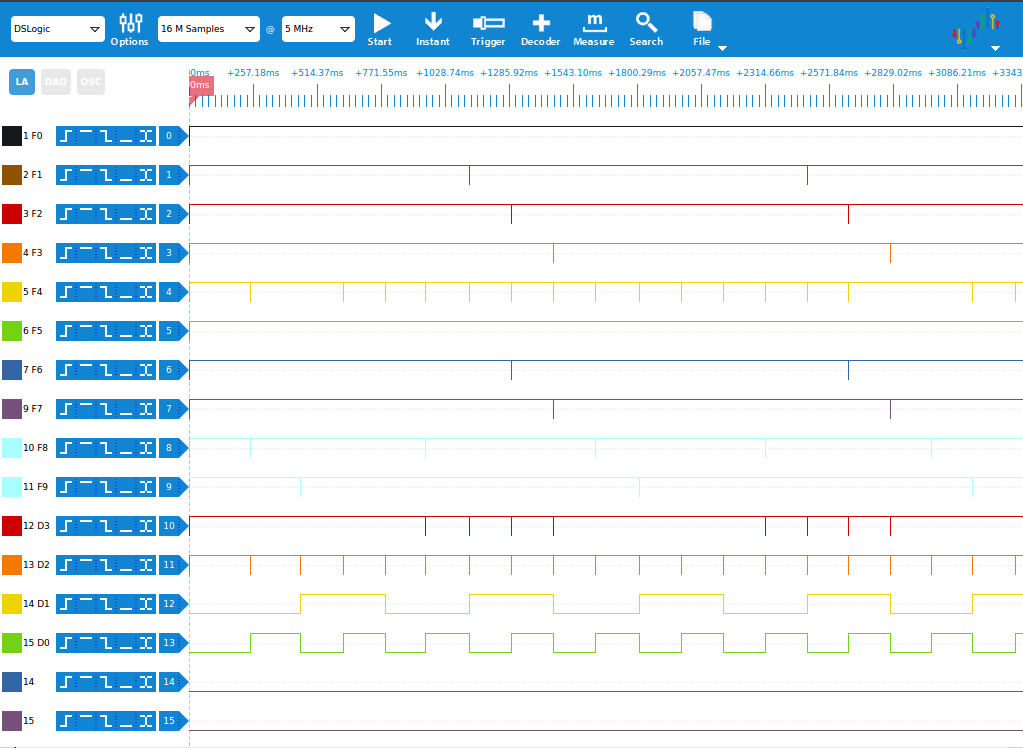Image resolution: width=1023 pixels, height=748 pixels.
Task: Open the Decoder panel
Action: 540,29
